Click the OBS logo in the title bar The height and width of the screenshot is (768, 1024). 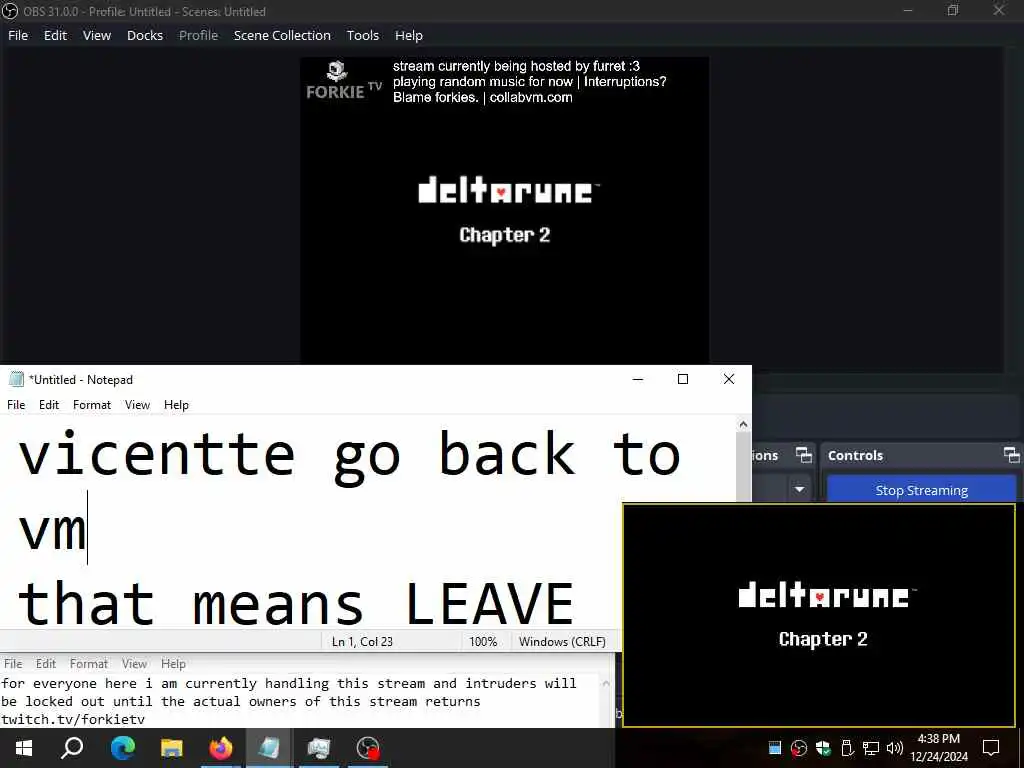(10, 10)
